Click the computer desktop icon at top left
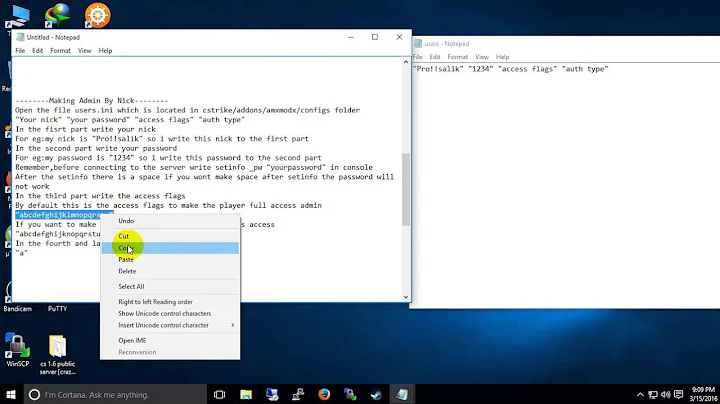 point(17,17)
